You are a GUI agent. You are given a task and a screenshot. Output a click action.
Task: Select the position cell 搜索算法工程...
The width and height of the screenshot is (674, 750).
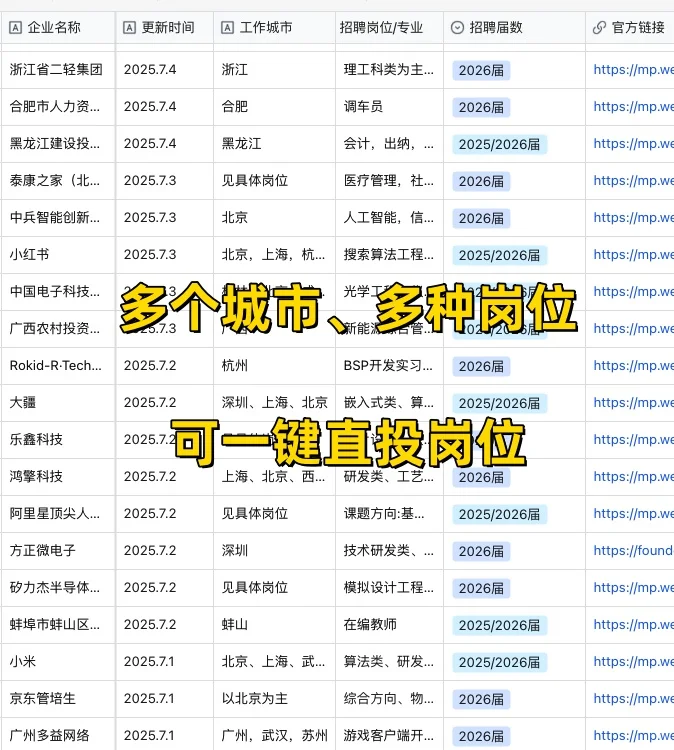(388, 254)
